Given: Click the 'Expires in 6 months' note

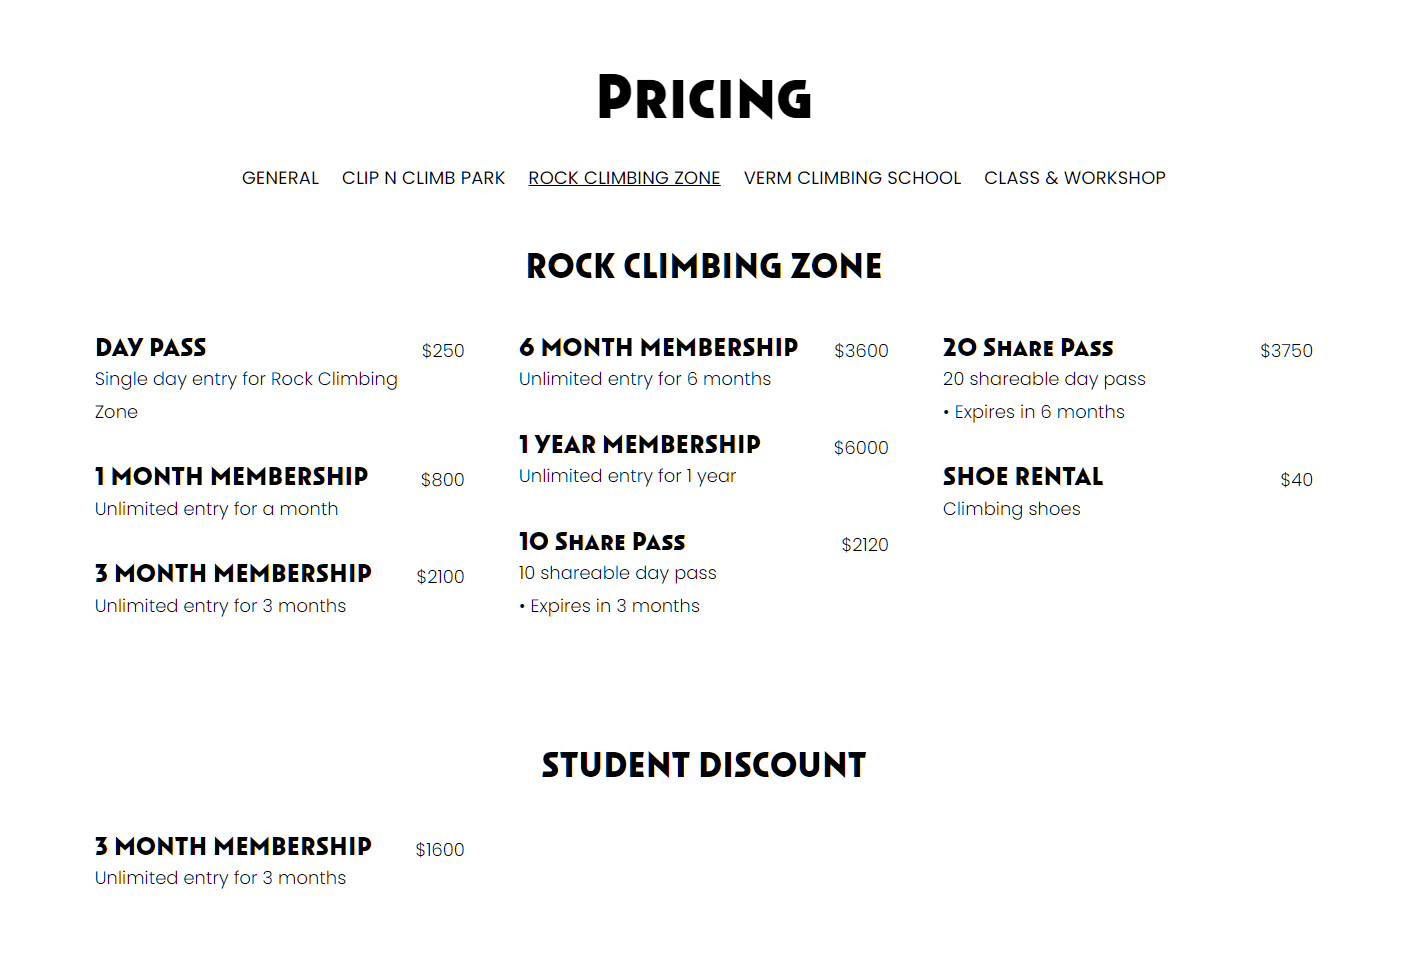Looking at the screenshot, I should pyautogui.click(x=1034, y=412).
